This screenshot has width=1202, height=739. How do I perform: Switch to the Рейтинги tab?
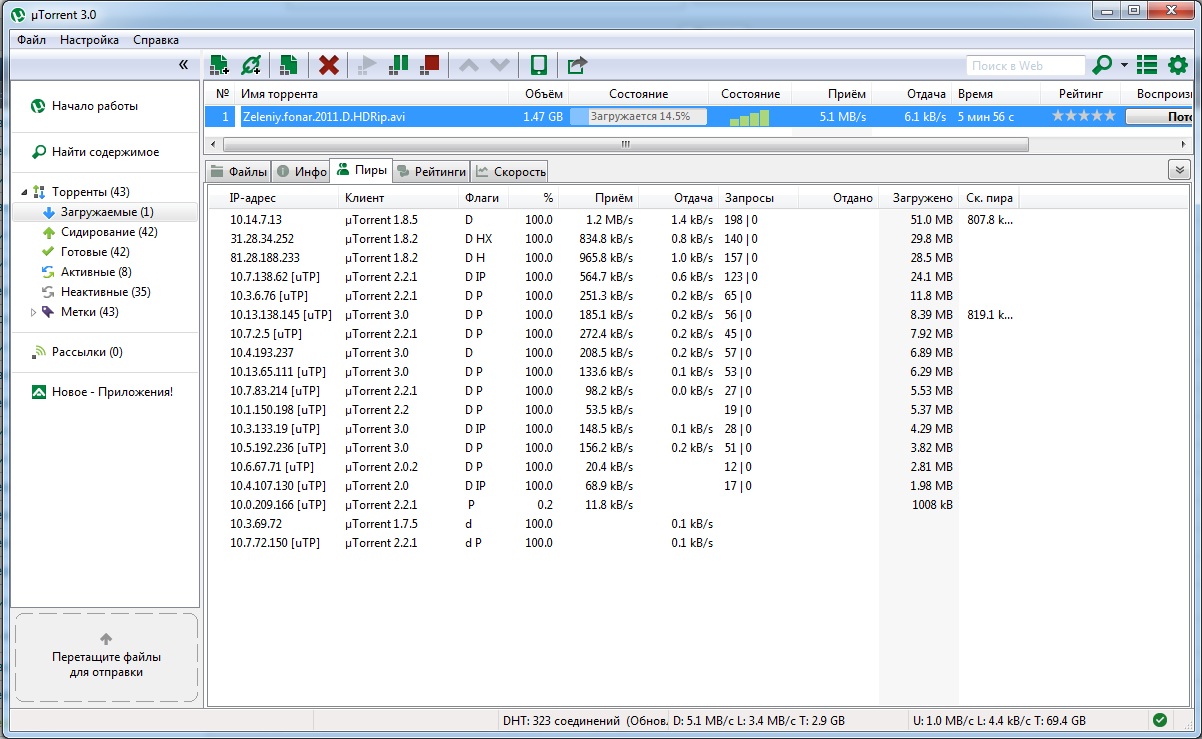(431, 172)
